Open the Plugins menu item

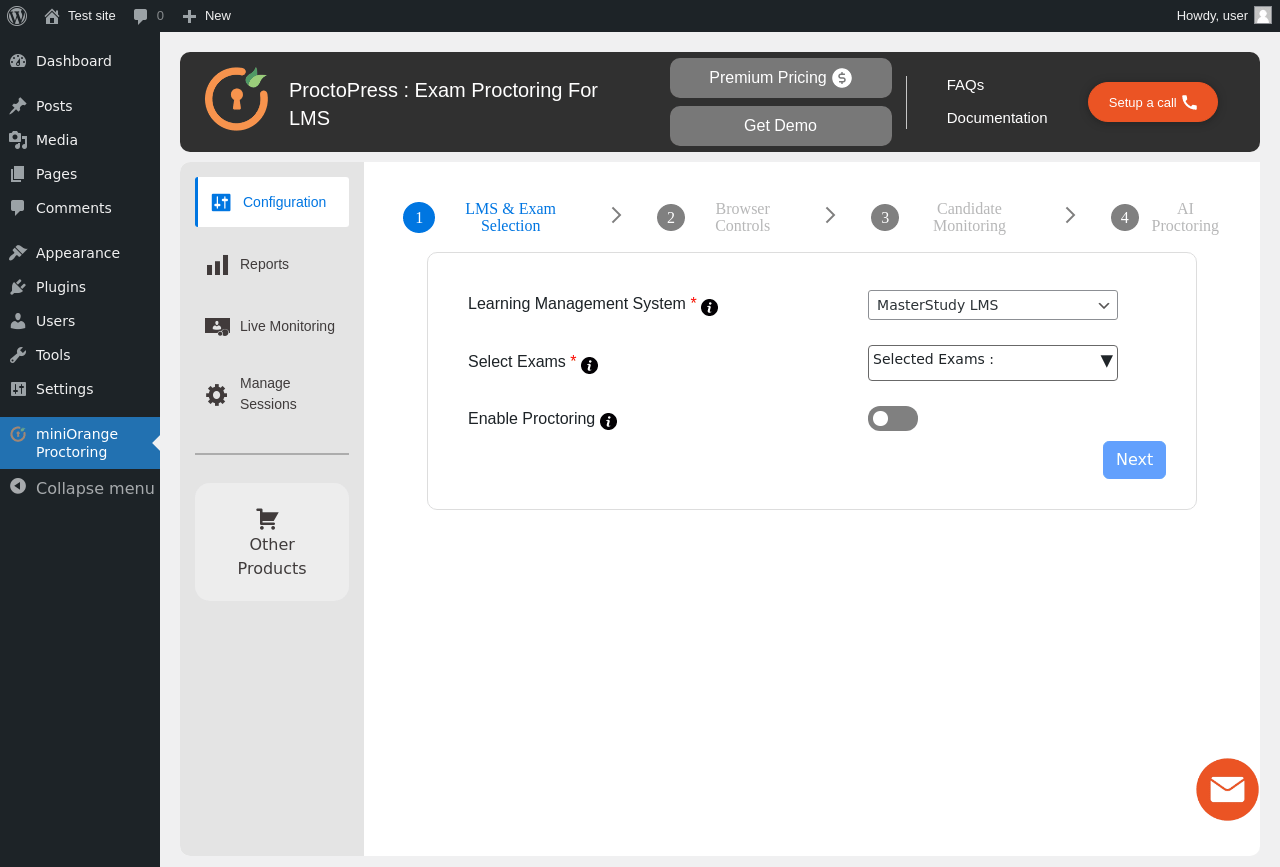[80, 287]
